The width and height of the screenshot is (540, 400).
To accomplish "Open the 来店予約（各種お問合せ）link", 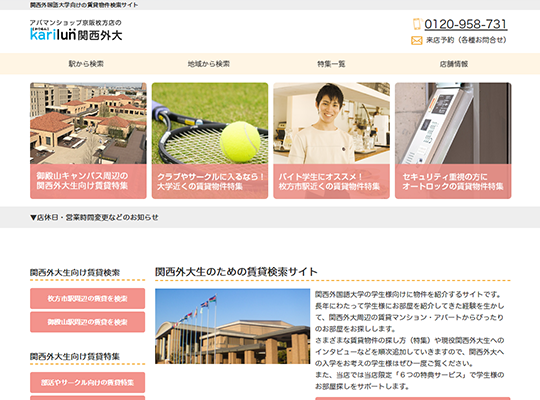I will pyautogui.click(x=466, y=40).
